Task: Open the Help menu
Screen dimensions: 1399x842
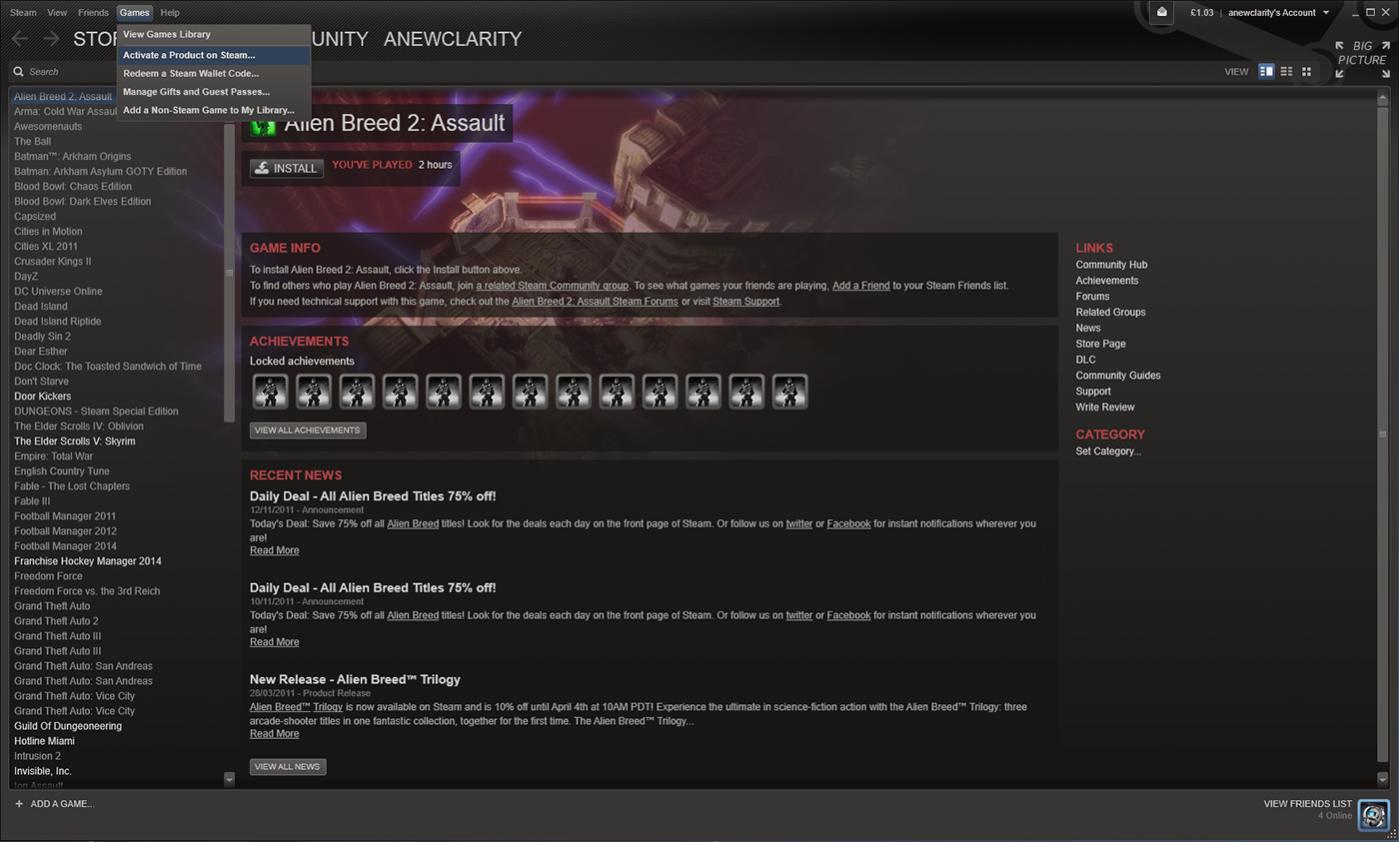Action: (x=170, y=13)
